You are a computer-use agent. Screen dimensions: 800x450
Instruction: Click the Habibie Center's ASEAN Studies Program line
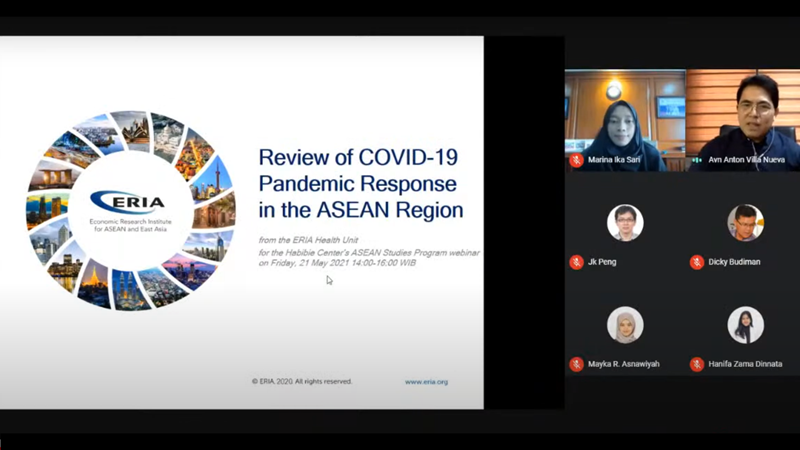click(369, 253)
